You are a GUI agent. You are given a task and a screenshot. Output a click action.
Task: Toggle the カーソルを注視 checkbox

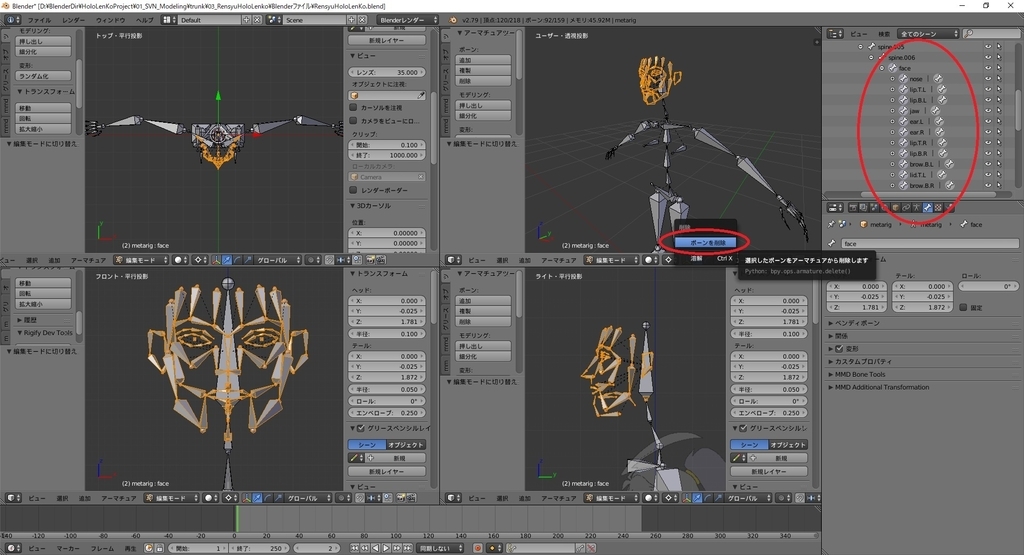click(353, 107)
